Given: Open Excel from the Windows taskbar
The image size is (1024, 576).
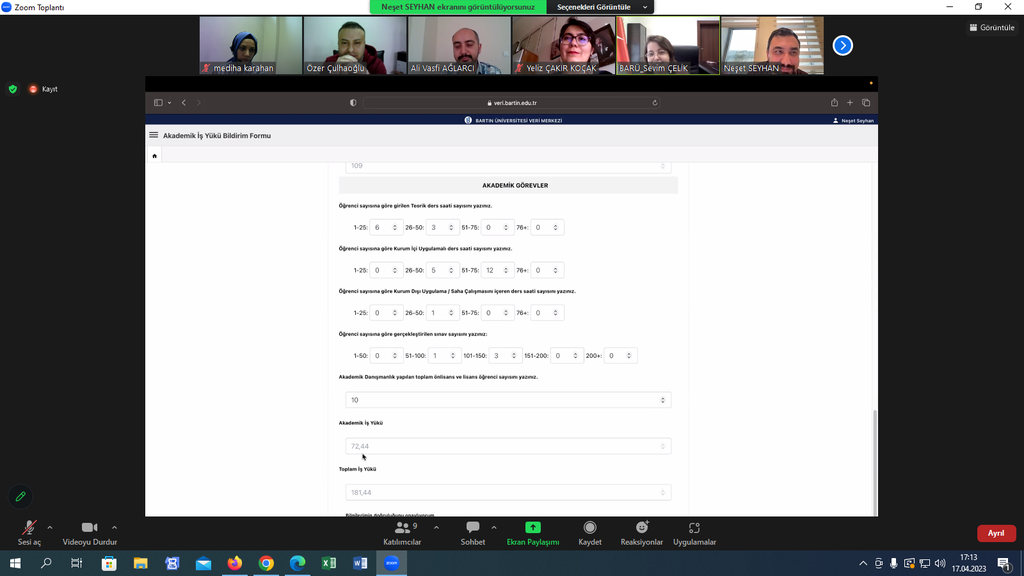Looking at the screenshot, I should [328, 564].
